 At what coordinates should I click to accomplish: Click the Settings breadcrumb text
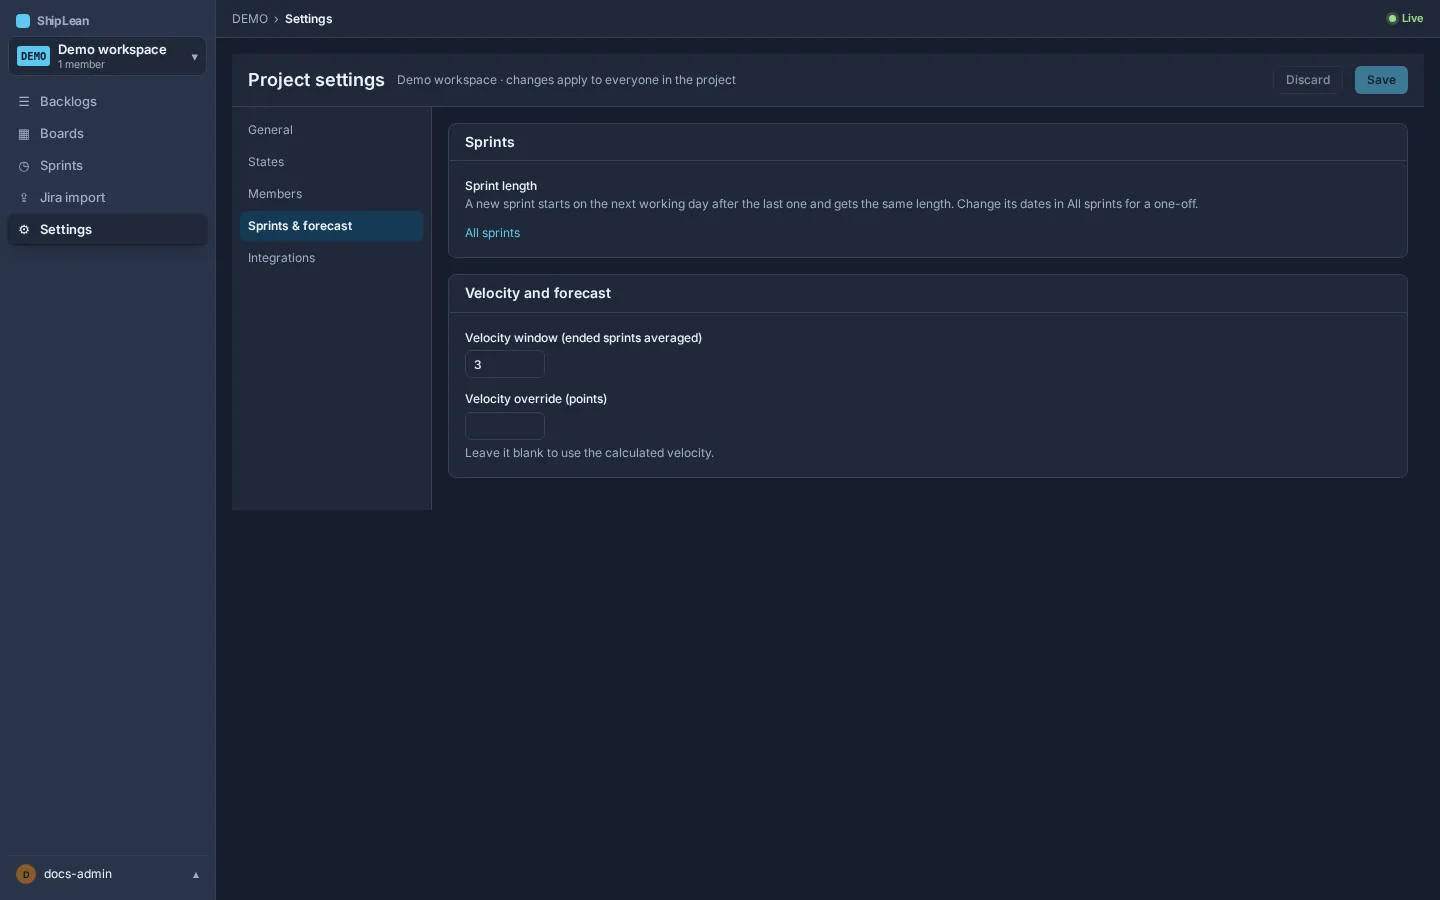[x=308, y=19]
